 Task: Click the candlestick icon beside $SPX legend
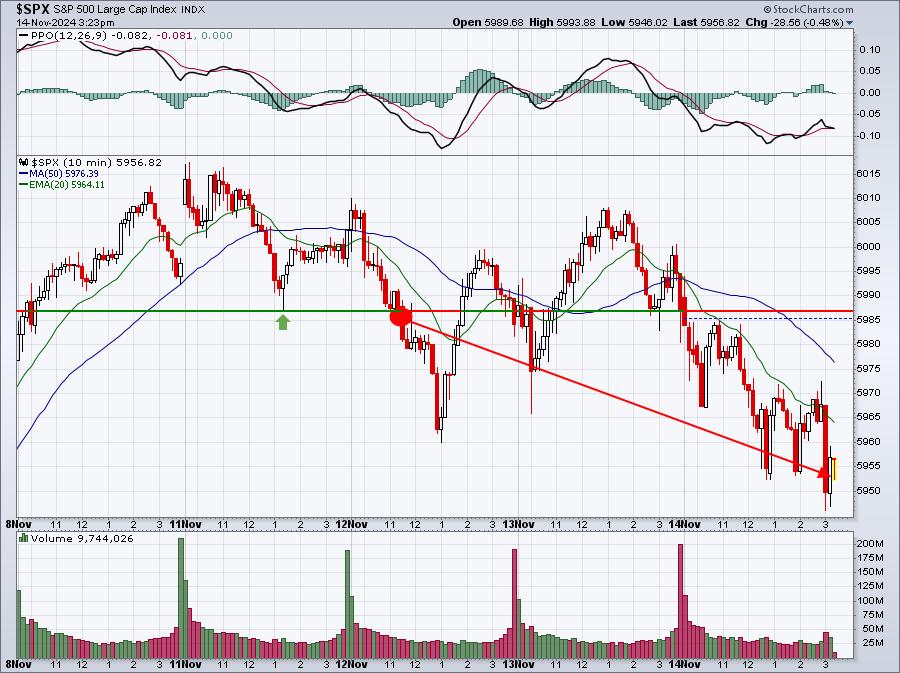(24, 162)
